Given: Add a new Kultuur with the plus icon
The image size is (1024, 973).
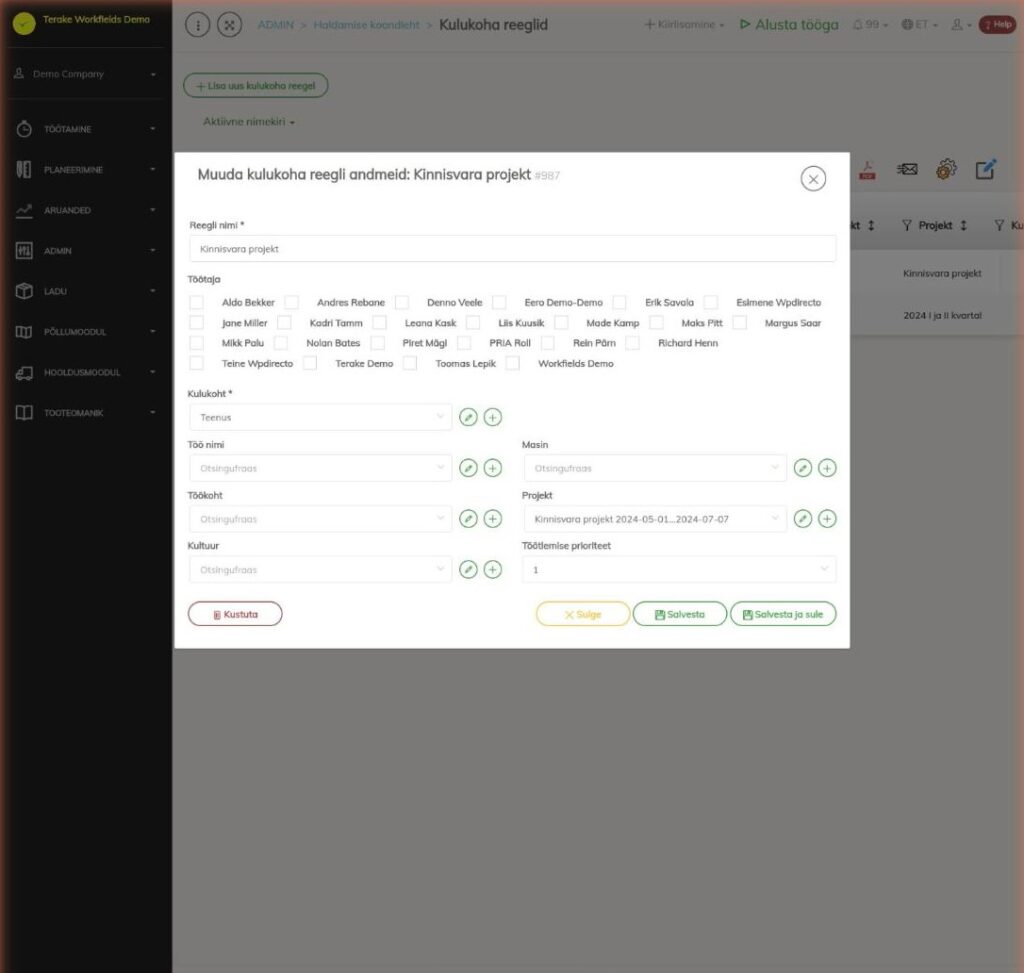Looking at the screenshot, I should (492, 569).
